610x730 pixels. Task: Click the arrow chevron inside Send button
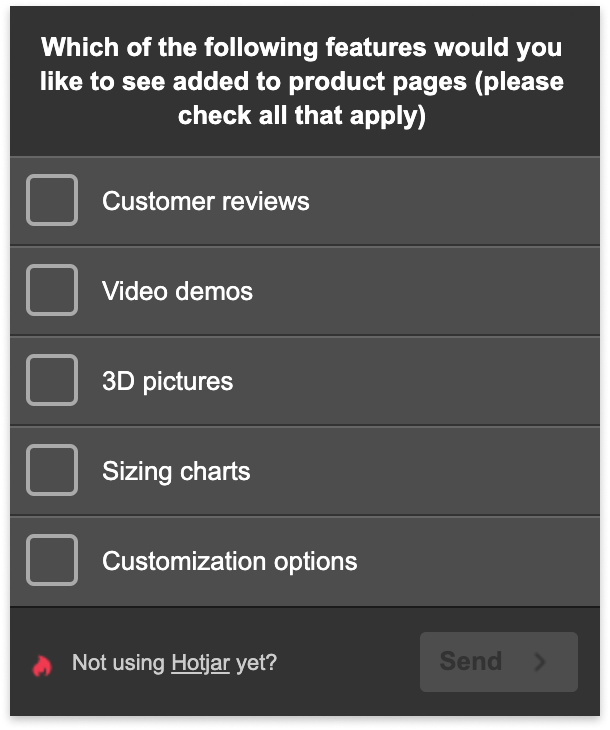[x=540, y=661]
